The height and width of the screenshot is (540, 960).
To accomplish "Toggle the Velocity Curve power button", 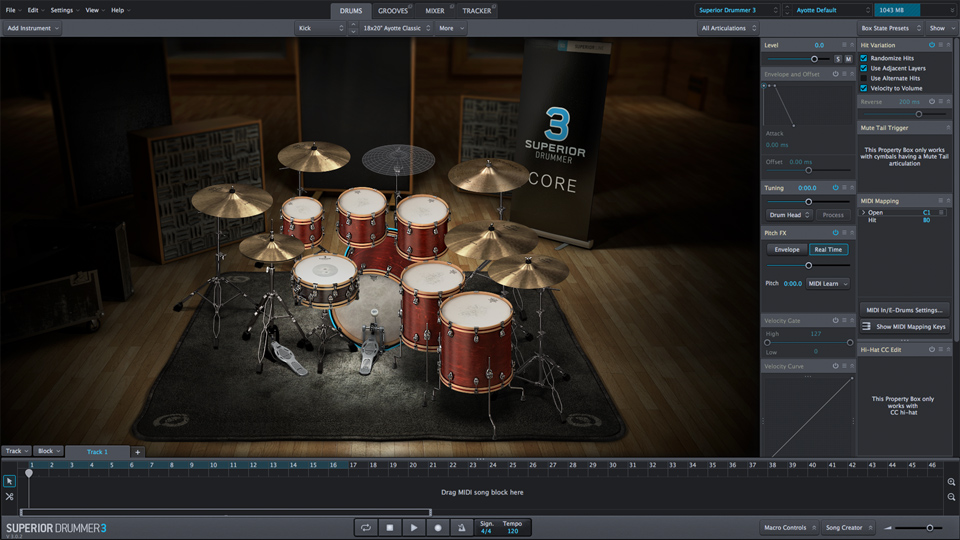I will 835,366.
